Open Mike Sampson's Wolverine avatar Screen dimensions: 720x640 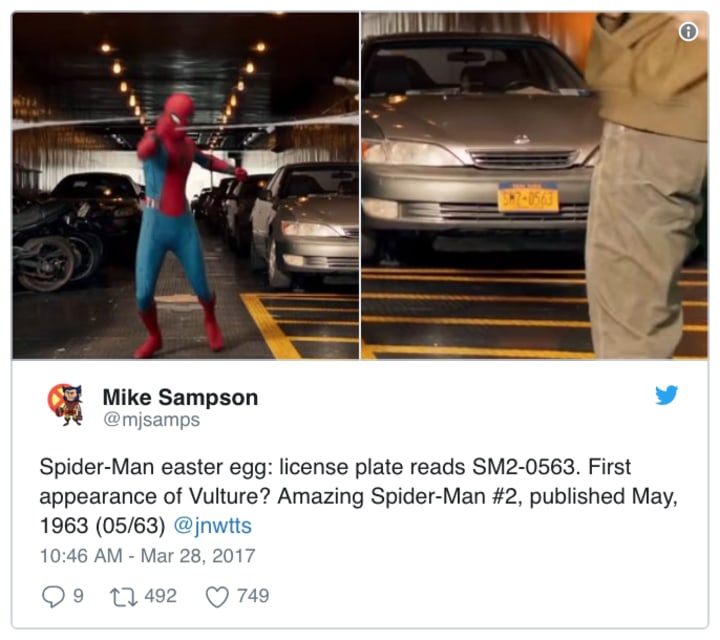pos(66,404)
